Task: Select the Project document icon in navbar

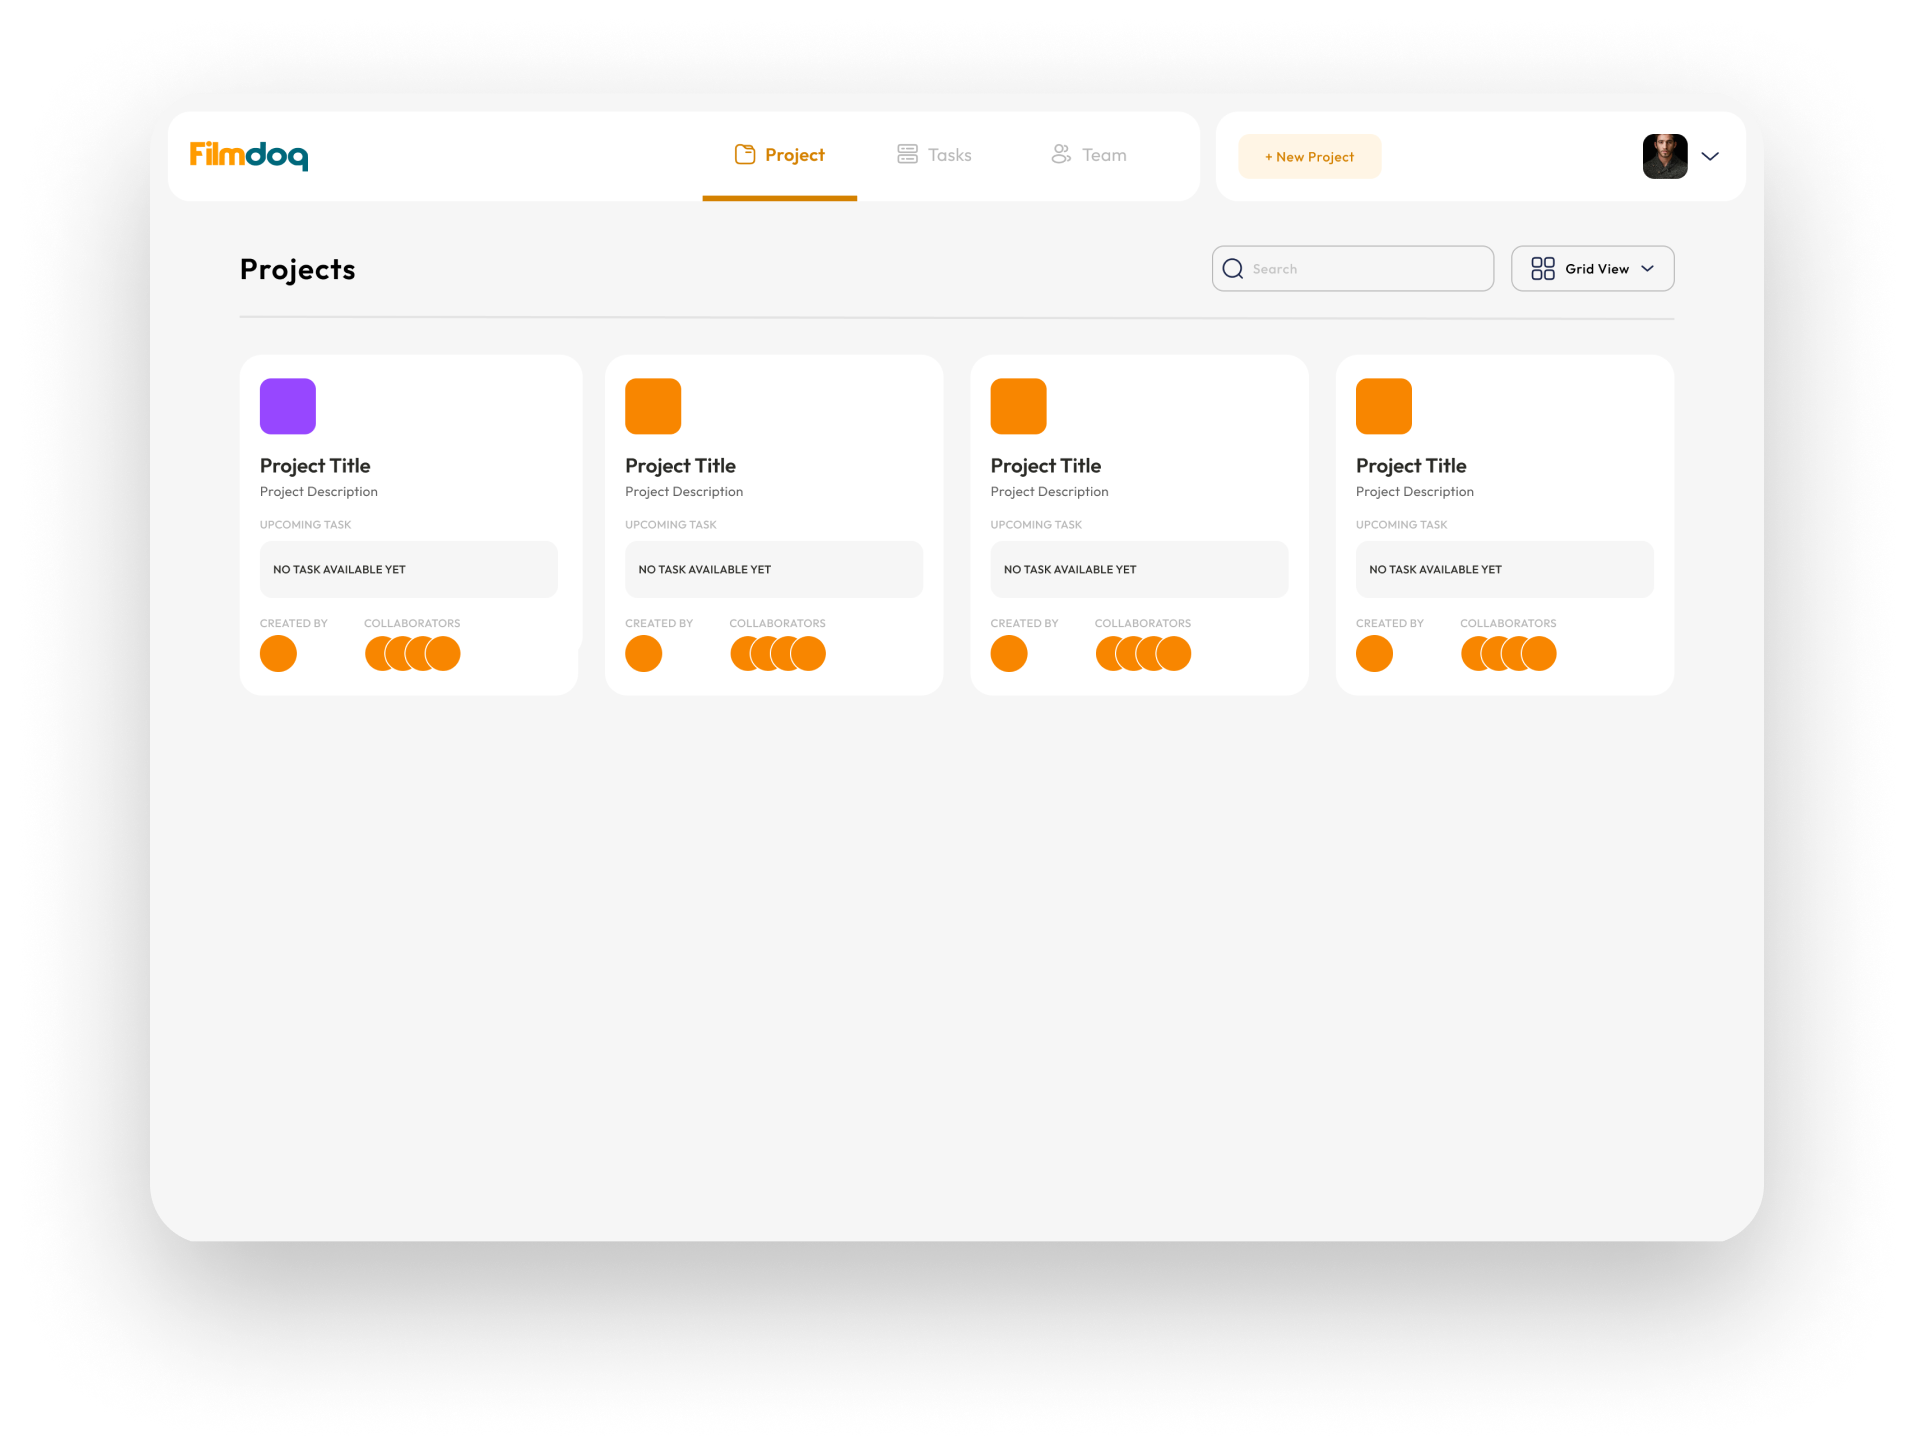Action: point(746,154)
